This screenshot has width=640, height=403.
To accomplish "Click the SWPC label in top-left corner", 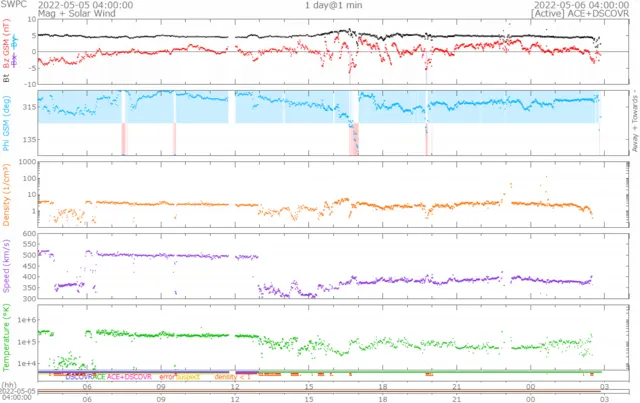I will pyautogui.click(x=14, y=5).
